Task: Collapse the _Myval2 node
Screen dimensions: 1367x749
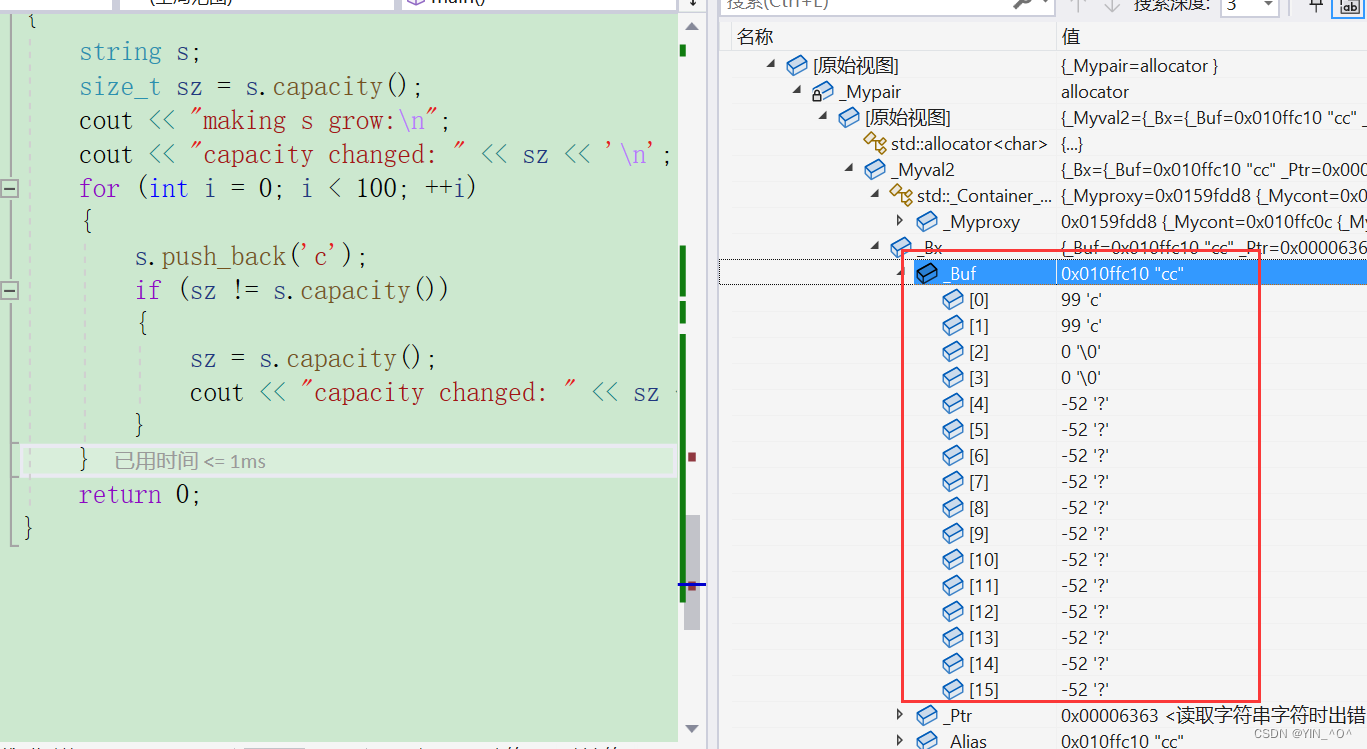Action: pos(849,169)
